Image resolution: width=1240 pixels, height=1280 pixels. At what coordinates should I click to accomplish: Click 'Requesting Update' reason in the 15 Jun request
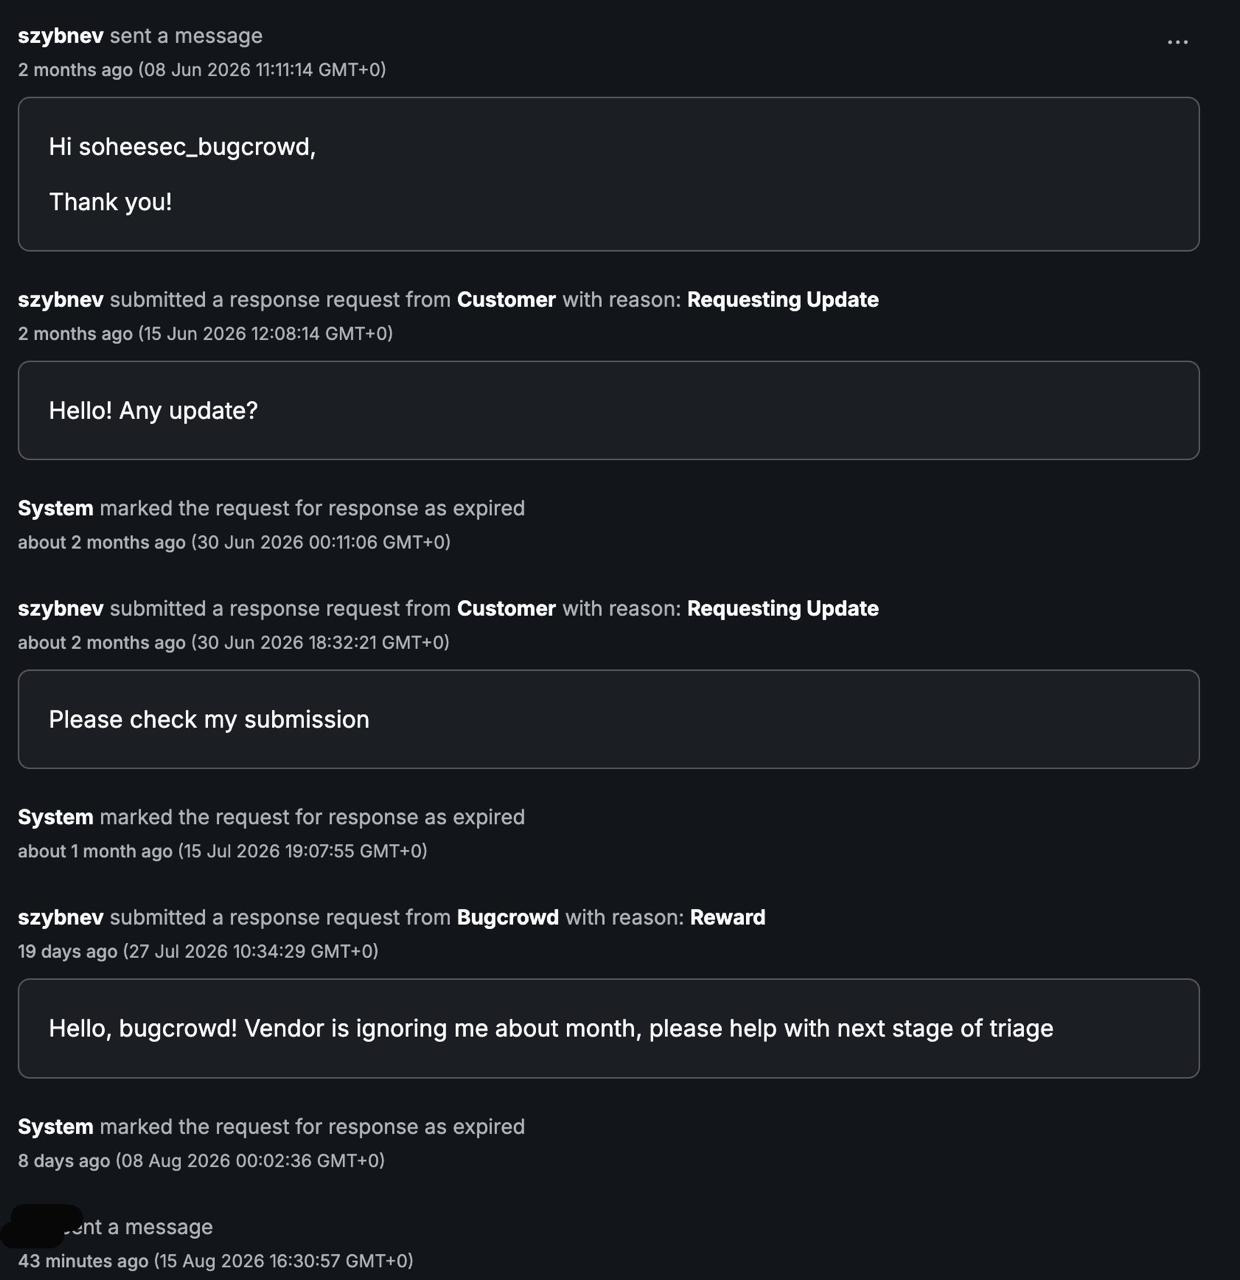[783, 299]
